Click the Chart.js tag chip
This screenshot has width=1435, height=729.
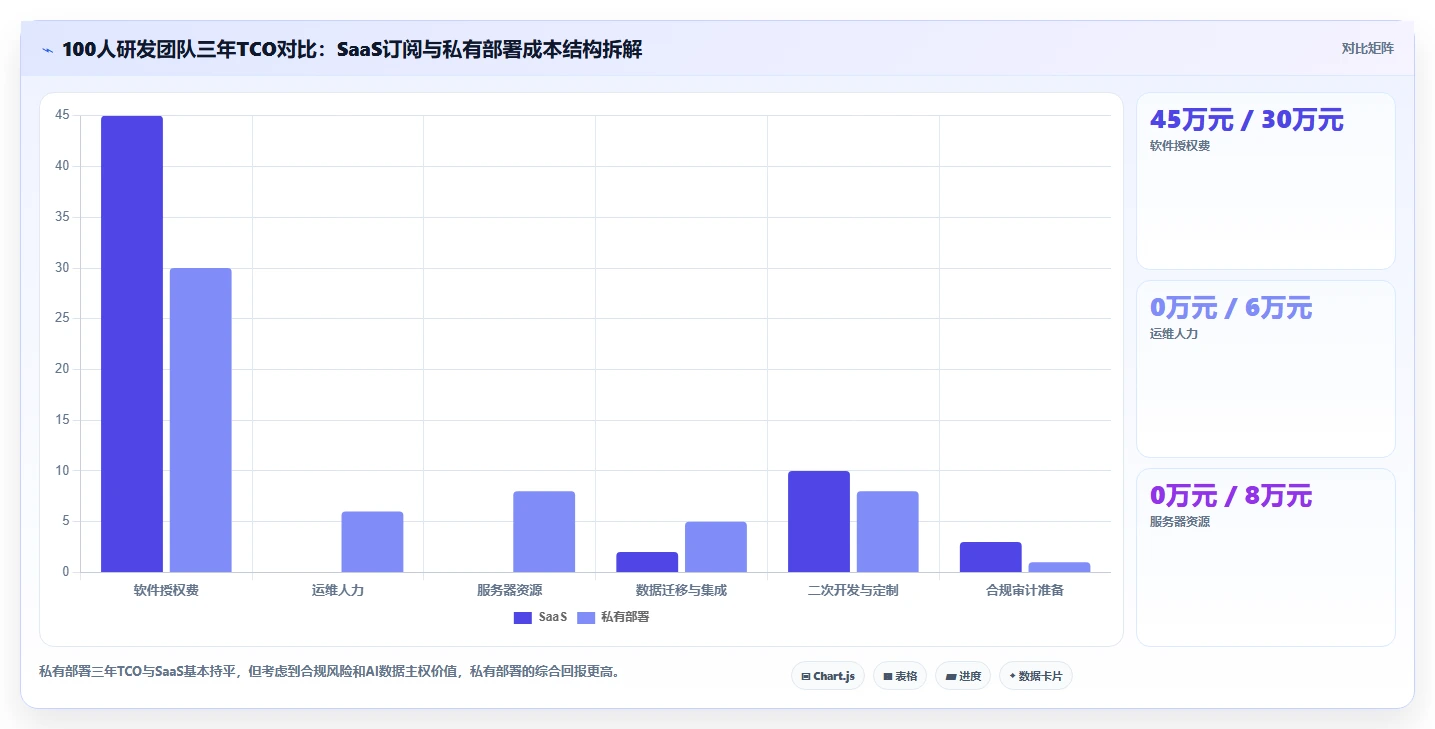click(828, 676)
